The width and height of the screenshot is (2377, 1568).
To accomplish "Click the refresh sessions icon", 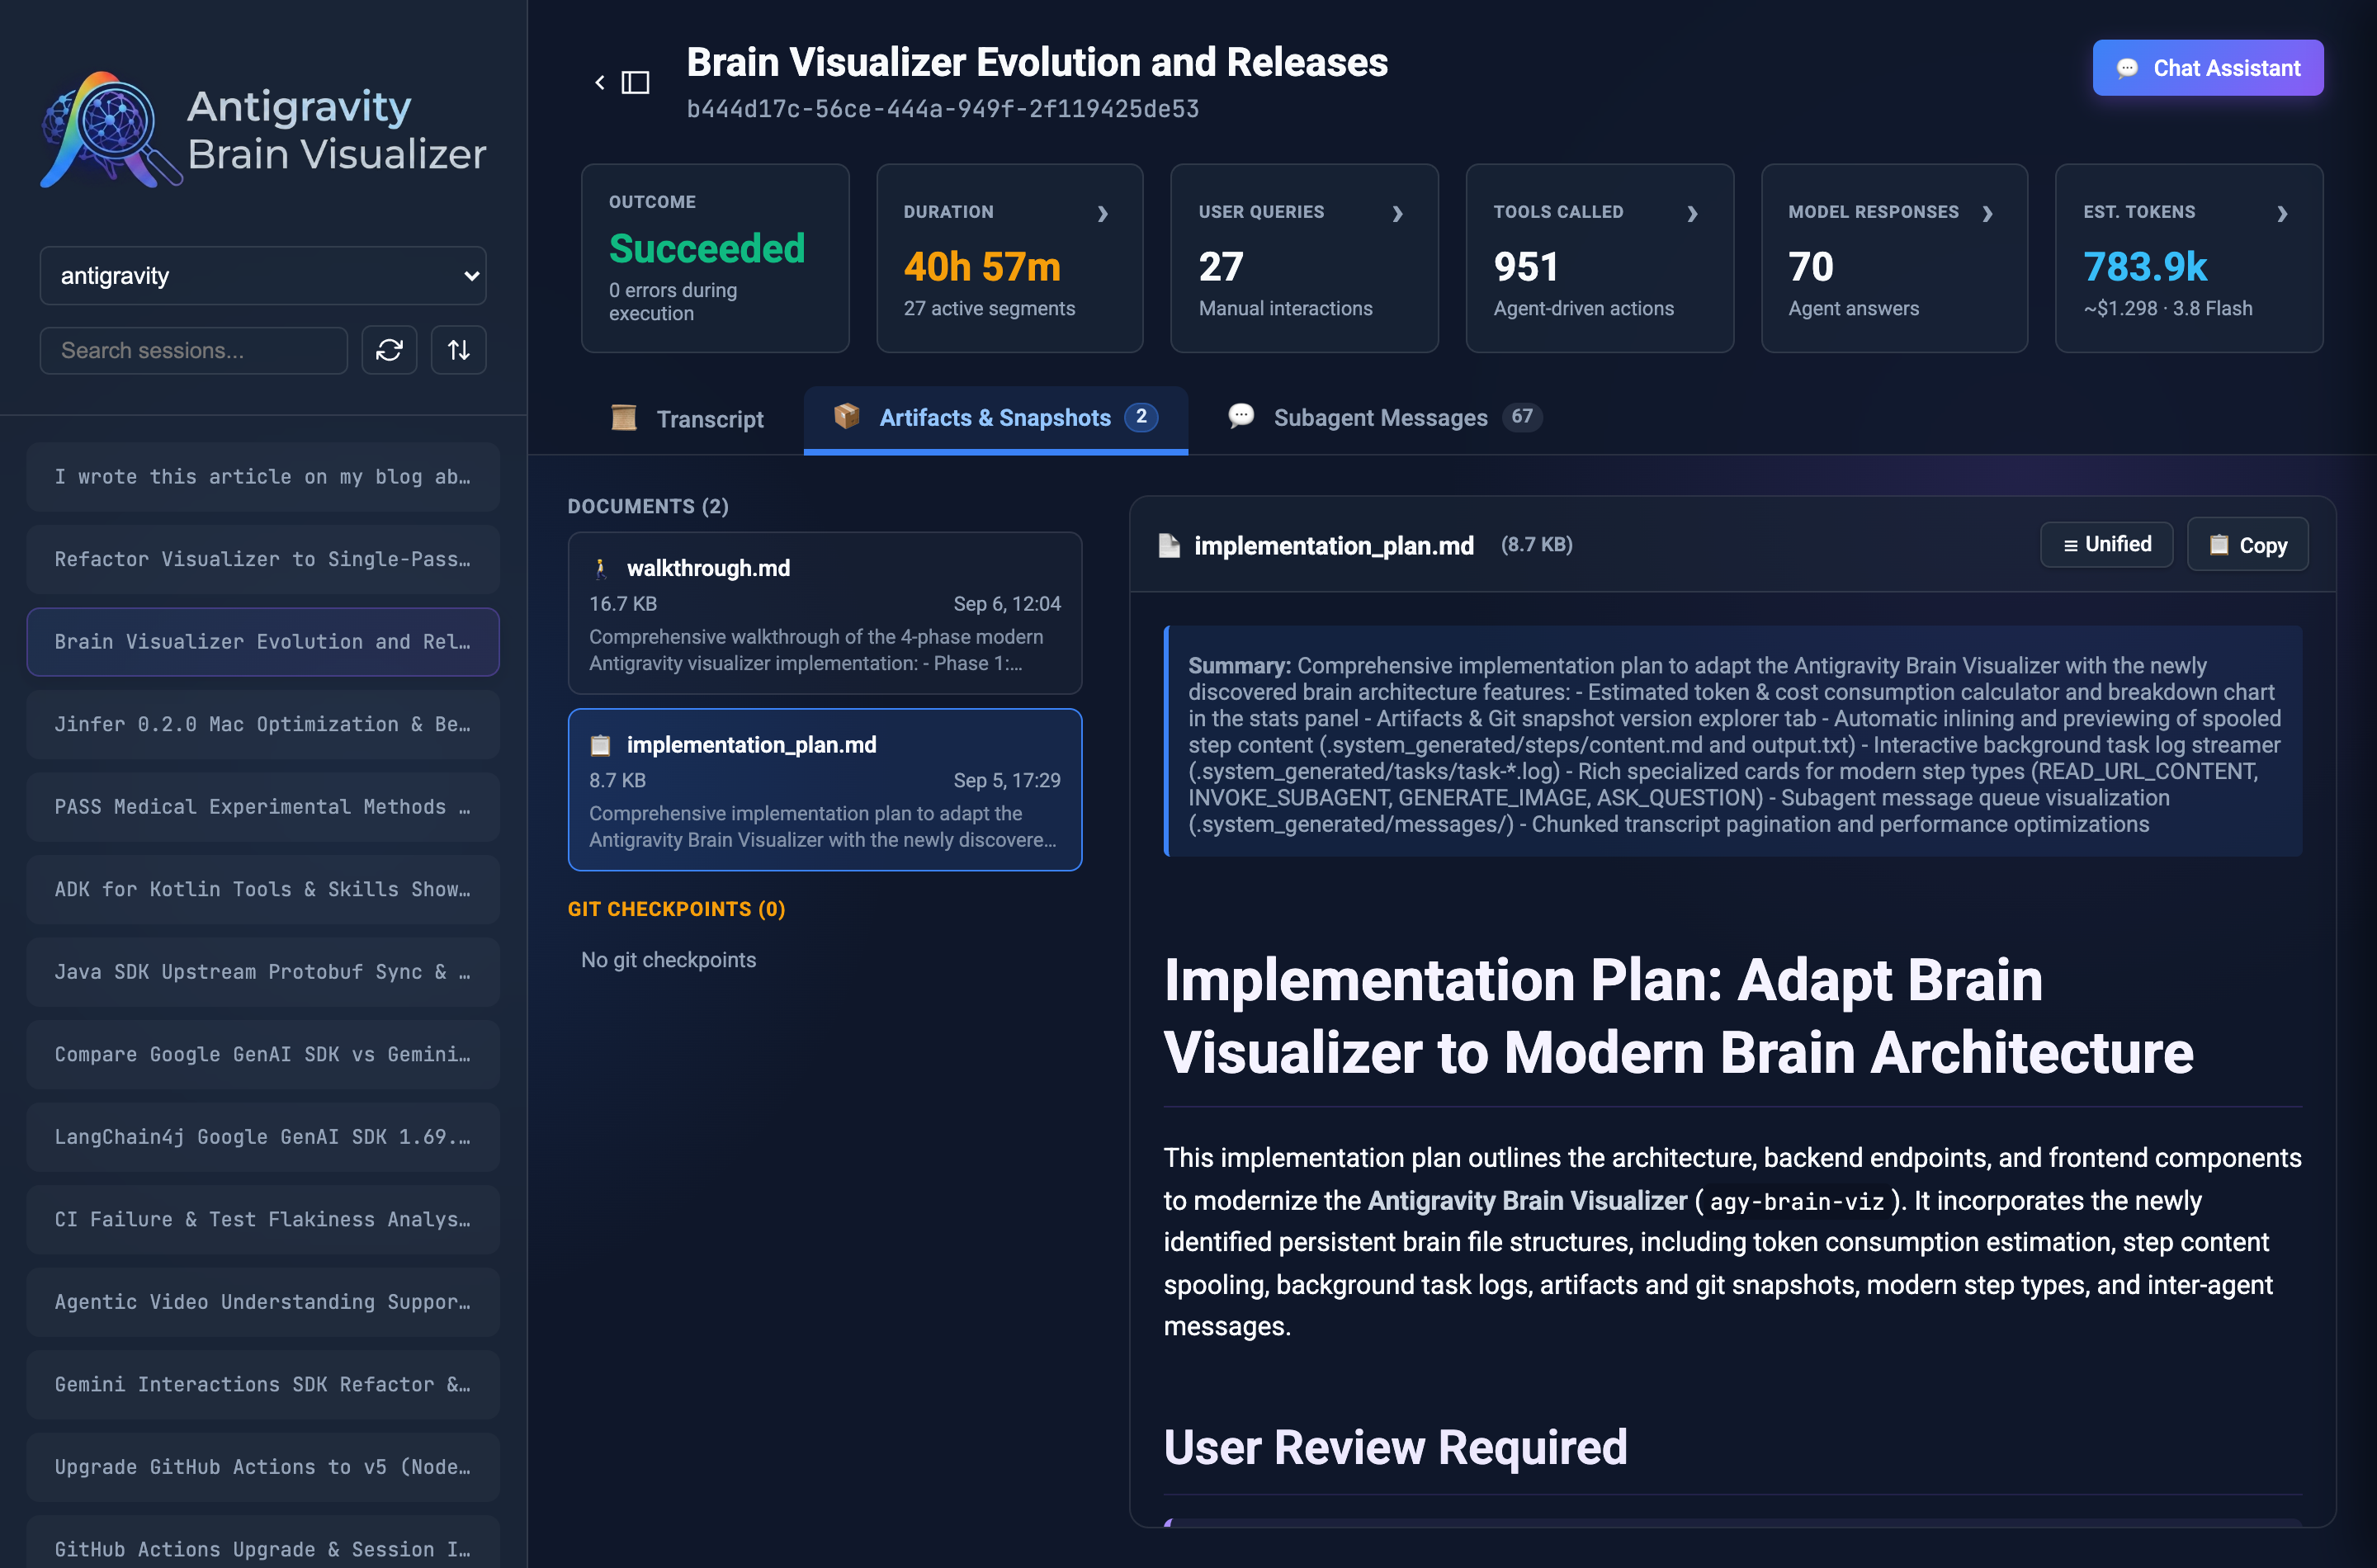I will [x=389, y=350].
